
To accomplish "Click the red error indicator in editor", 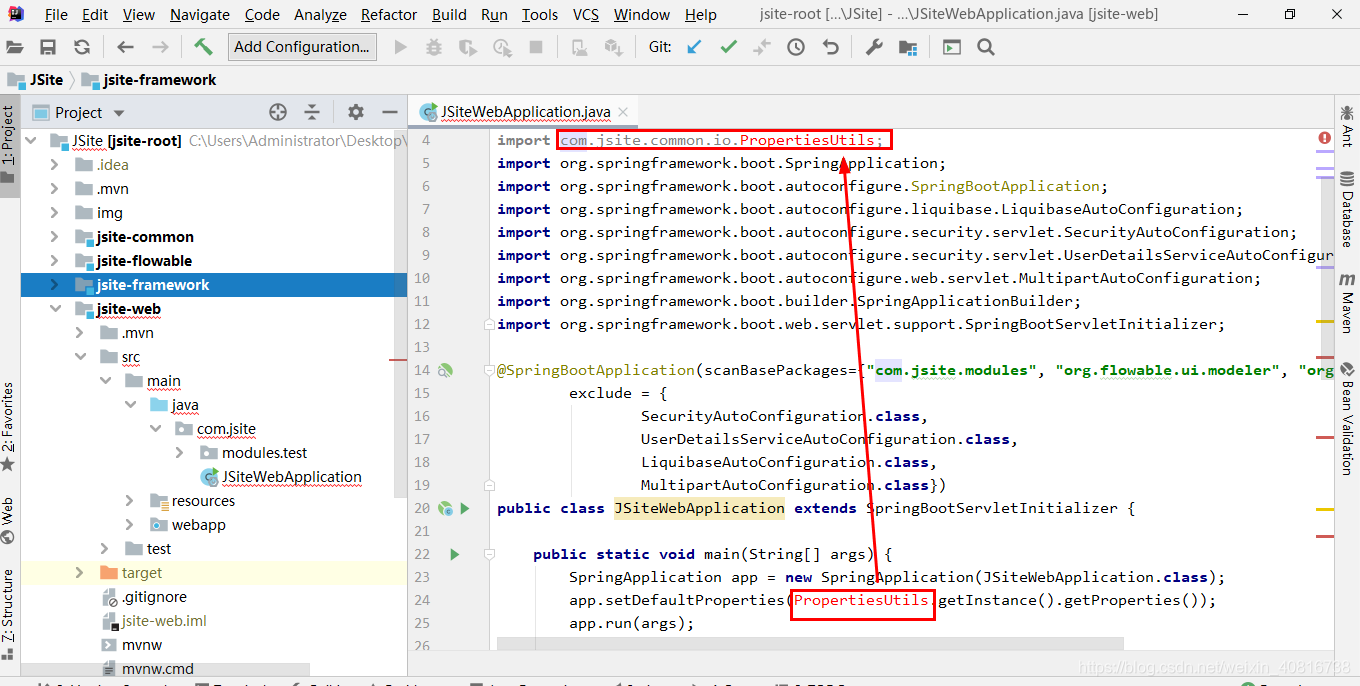I will click(1325, 138).
